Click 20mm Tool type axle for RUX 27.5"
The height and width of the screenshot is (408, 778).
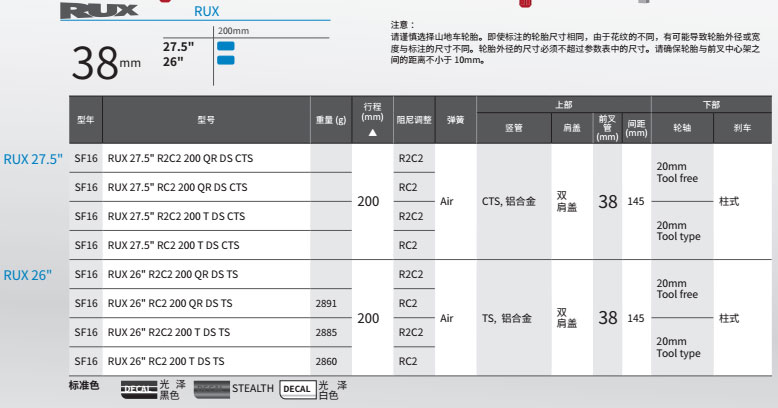(678, 231)
